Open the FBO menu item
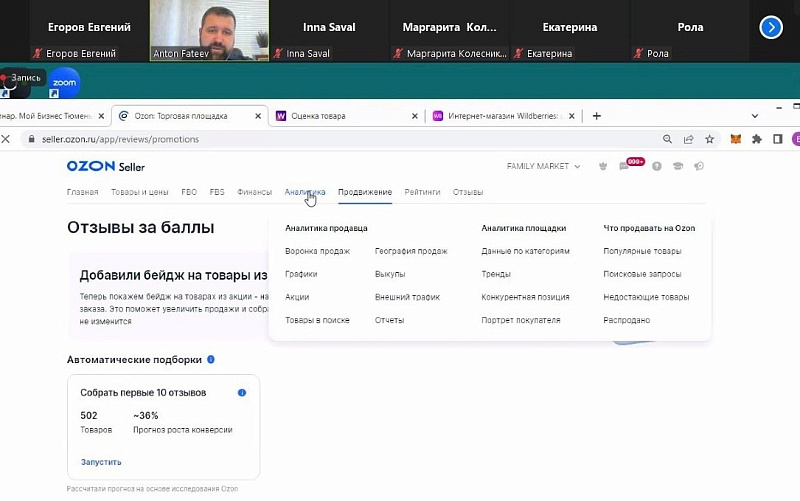 tap(189, 192)
